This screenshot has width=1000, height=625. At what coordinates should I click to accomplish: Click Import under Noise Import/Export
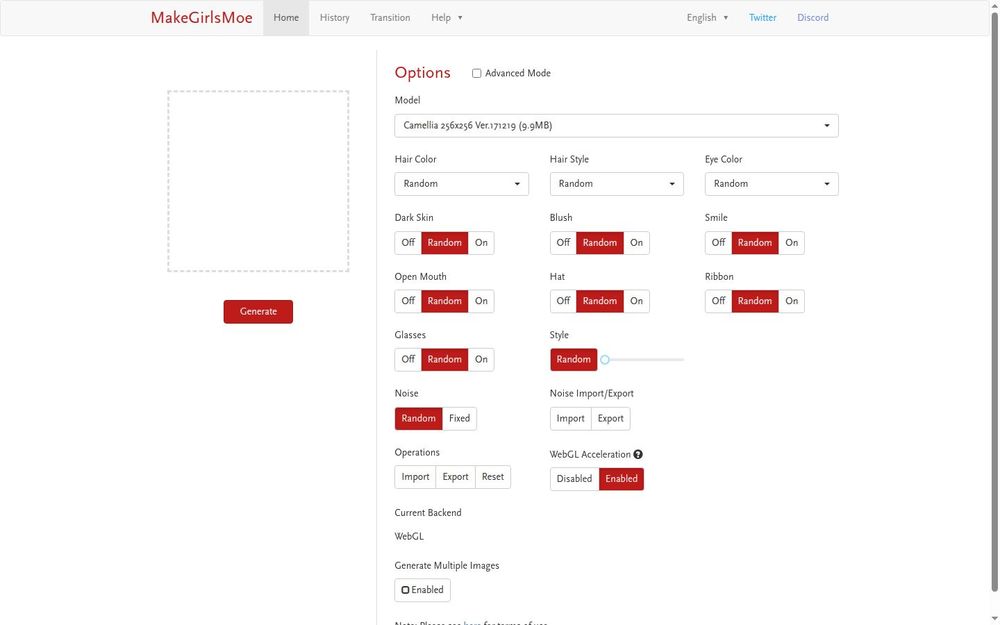coord(570,418)
